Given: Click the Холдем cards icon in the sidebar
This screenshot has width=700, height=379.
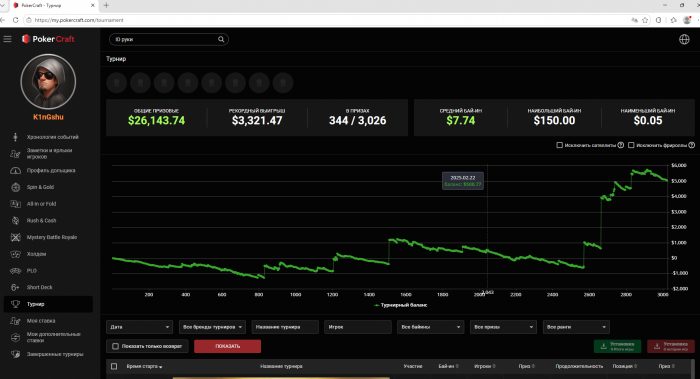Looking at the screenshot, I should click(x=16, y=254).
